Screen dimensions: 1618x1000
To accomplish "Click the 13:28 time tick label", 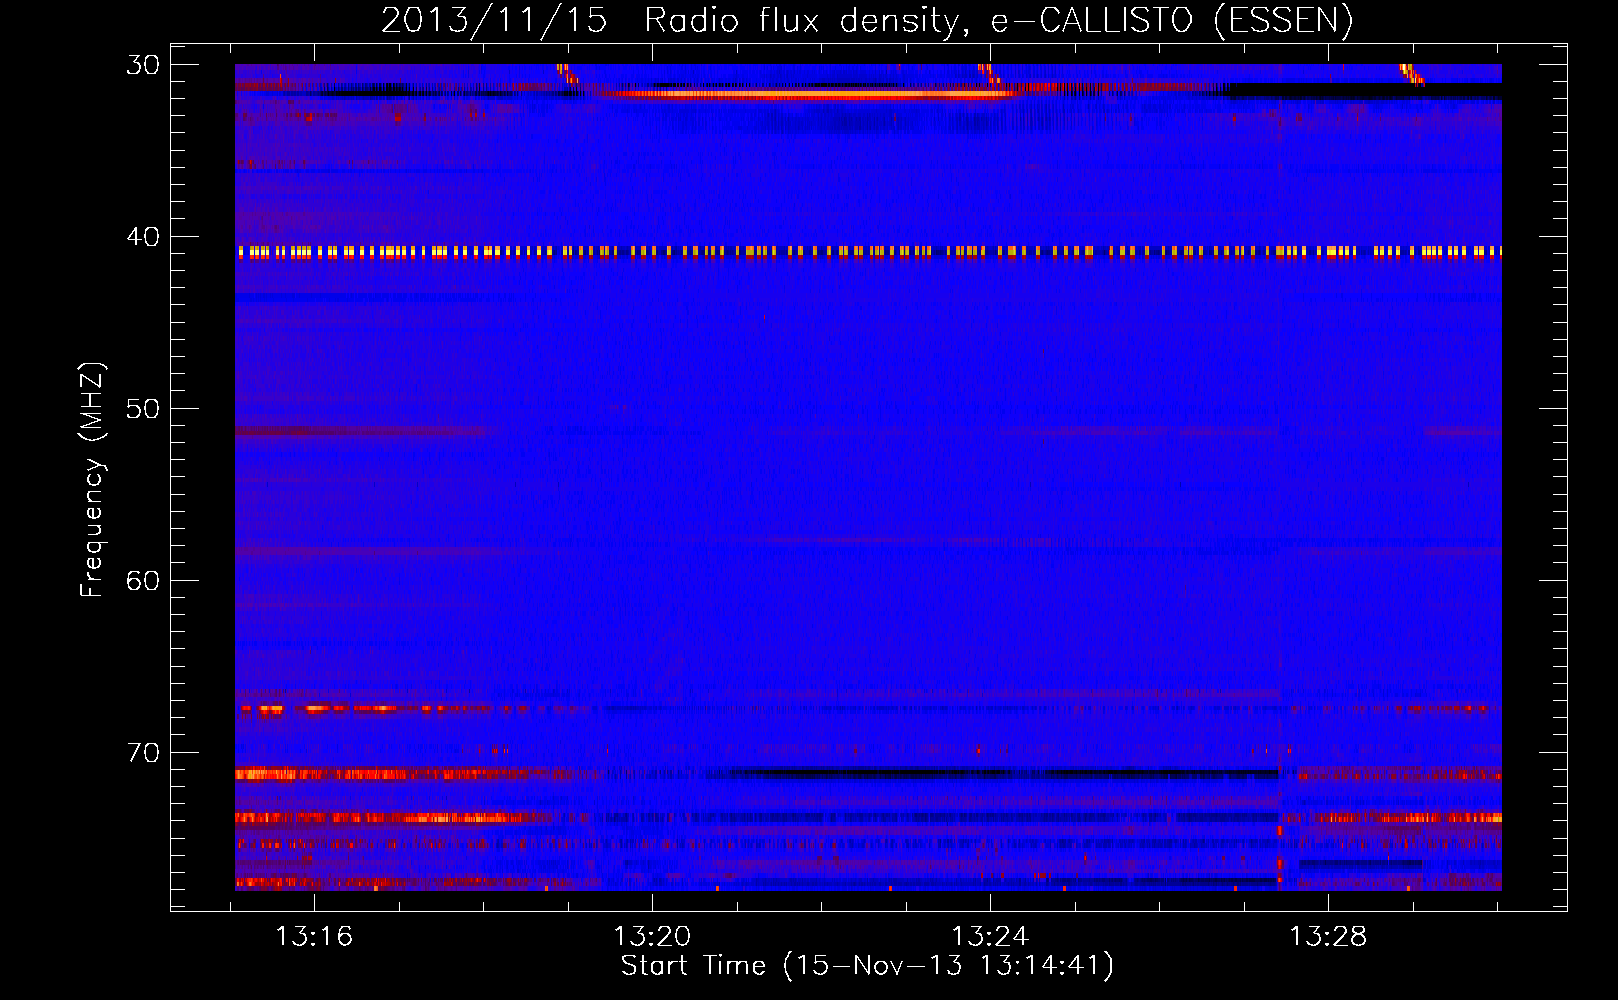I will click(1328, 937).
